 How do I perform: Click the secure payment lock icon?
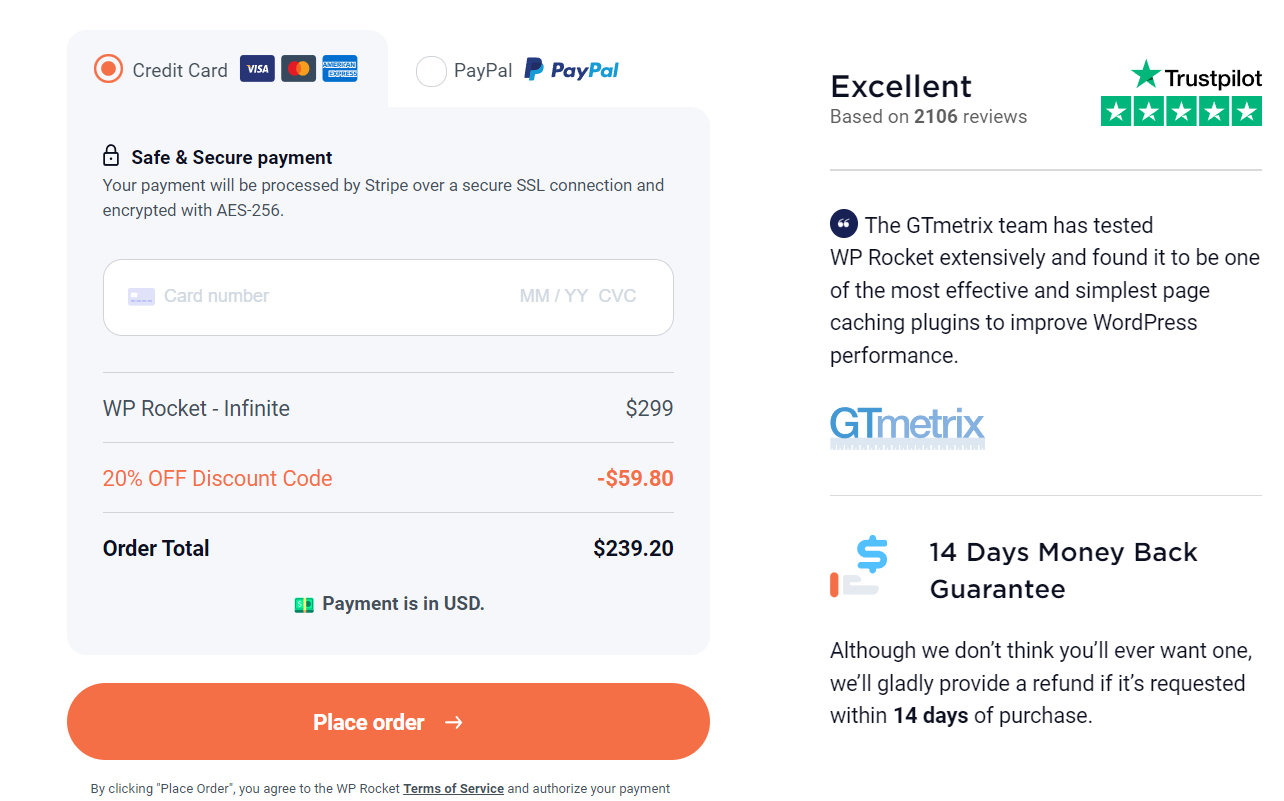(111, 155)
